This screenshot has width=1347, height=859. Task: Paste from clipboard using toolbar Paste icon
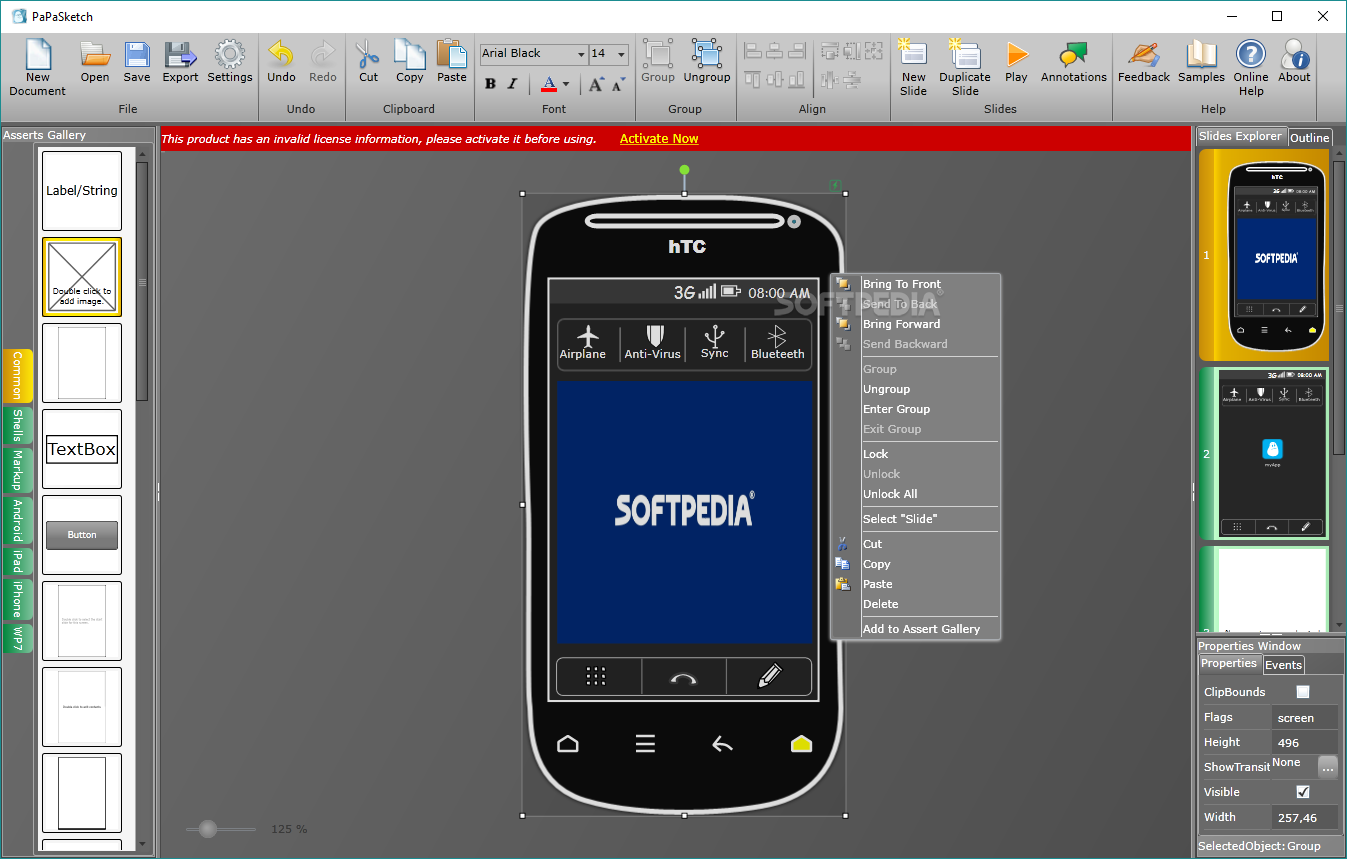(452, 54)
